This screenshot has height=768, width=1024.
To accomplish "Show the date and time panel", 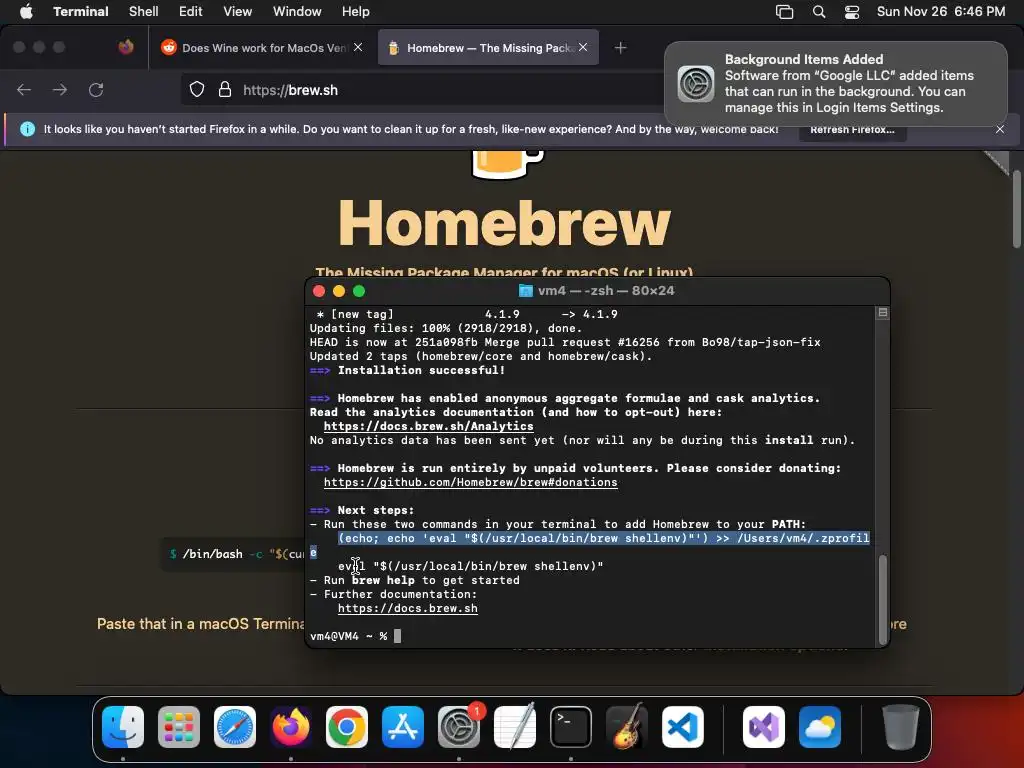I will (x=940, y=12).
